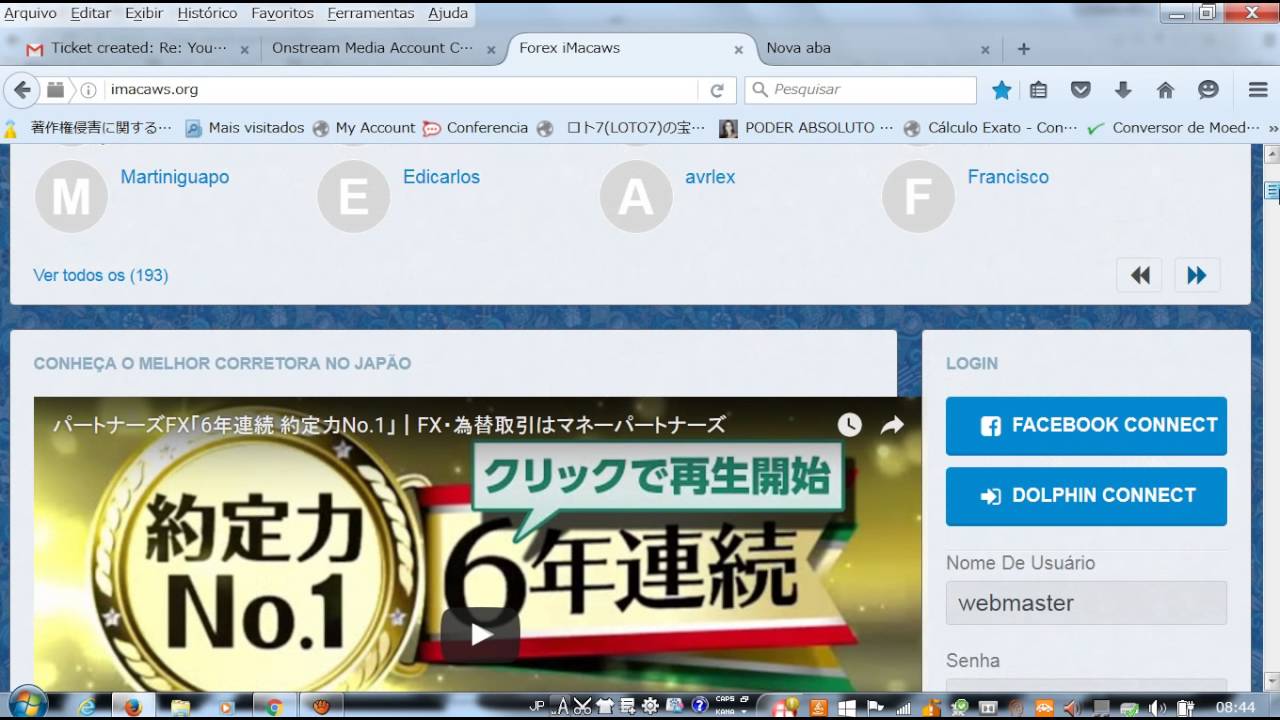1280x720 pixels.
Task: Show more bookmarks with the chevron overflow
Action: tap(1272, 128)
